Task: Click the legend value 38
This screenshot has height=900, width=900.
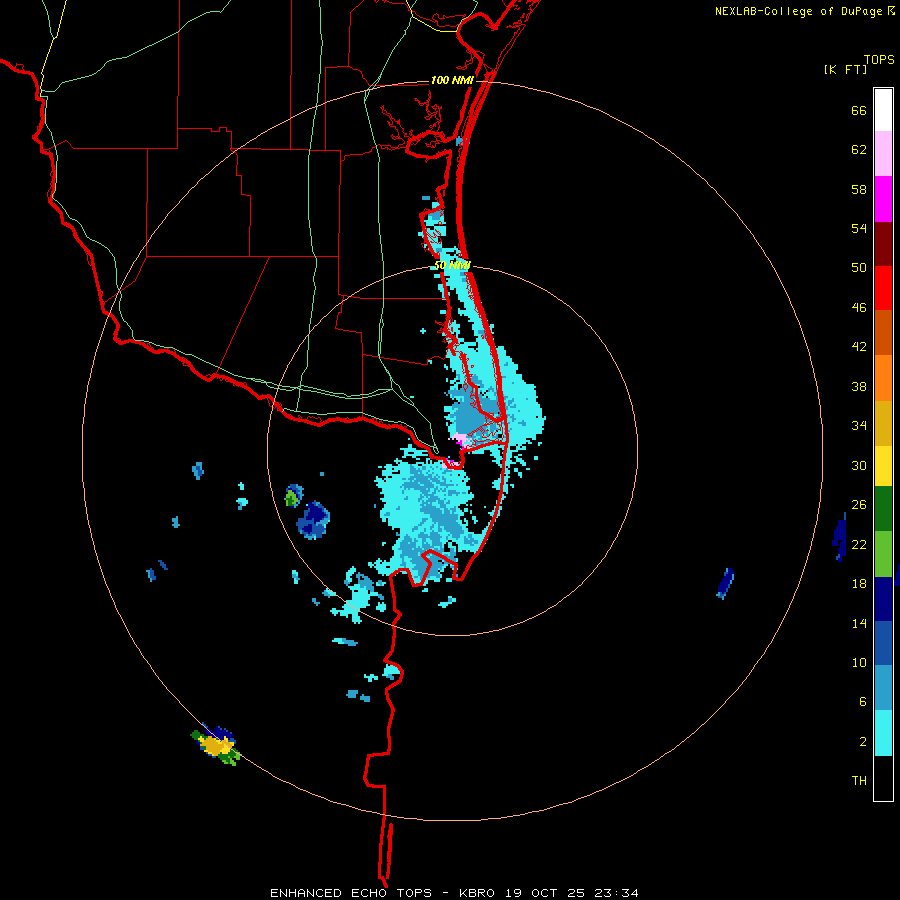Action: 859,386
